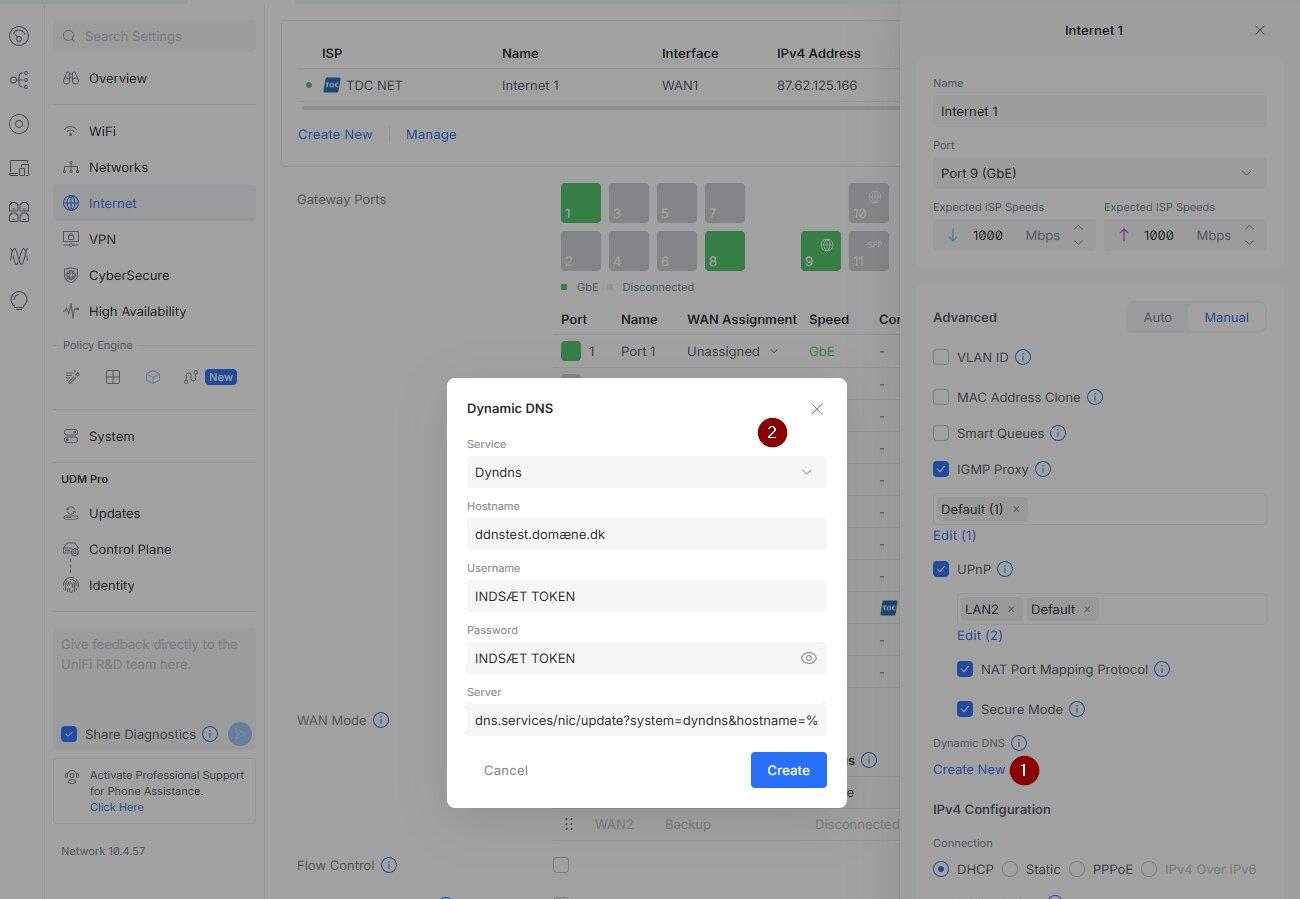1300x899 pixels.
Task: Open the Topology icon in left rail
Action: (x=19, y=80)
